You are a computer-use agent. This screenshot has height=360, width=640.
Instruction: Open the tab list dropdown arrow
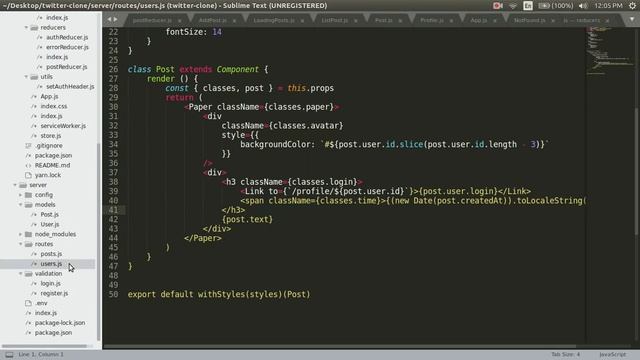click(x=631, y=19)
